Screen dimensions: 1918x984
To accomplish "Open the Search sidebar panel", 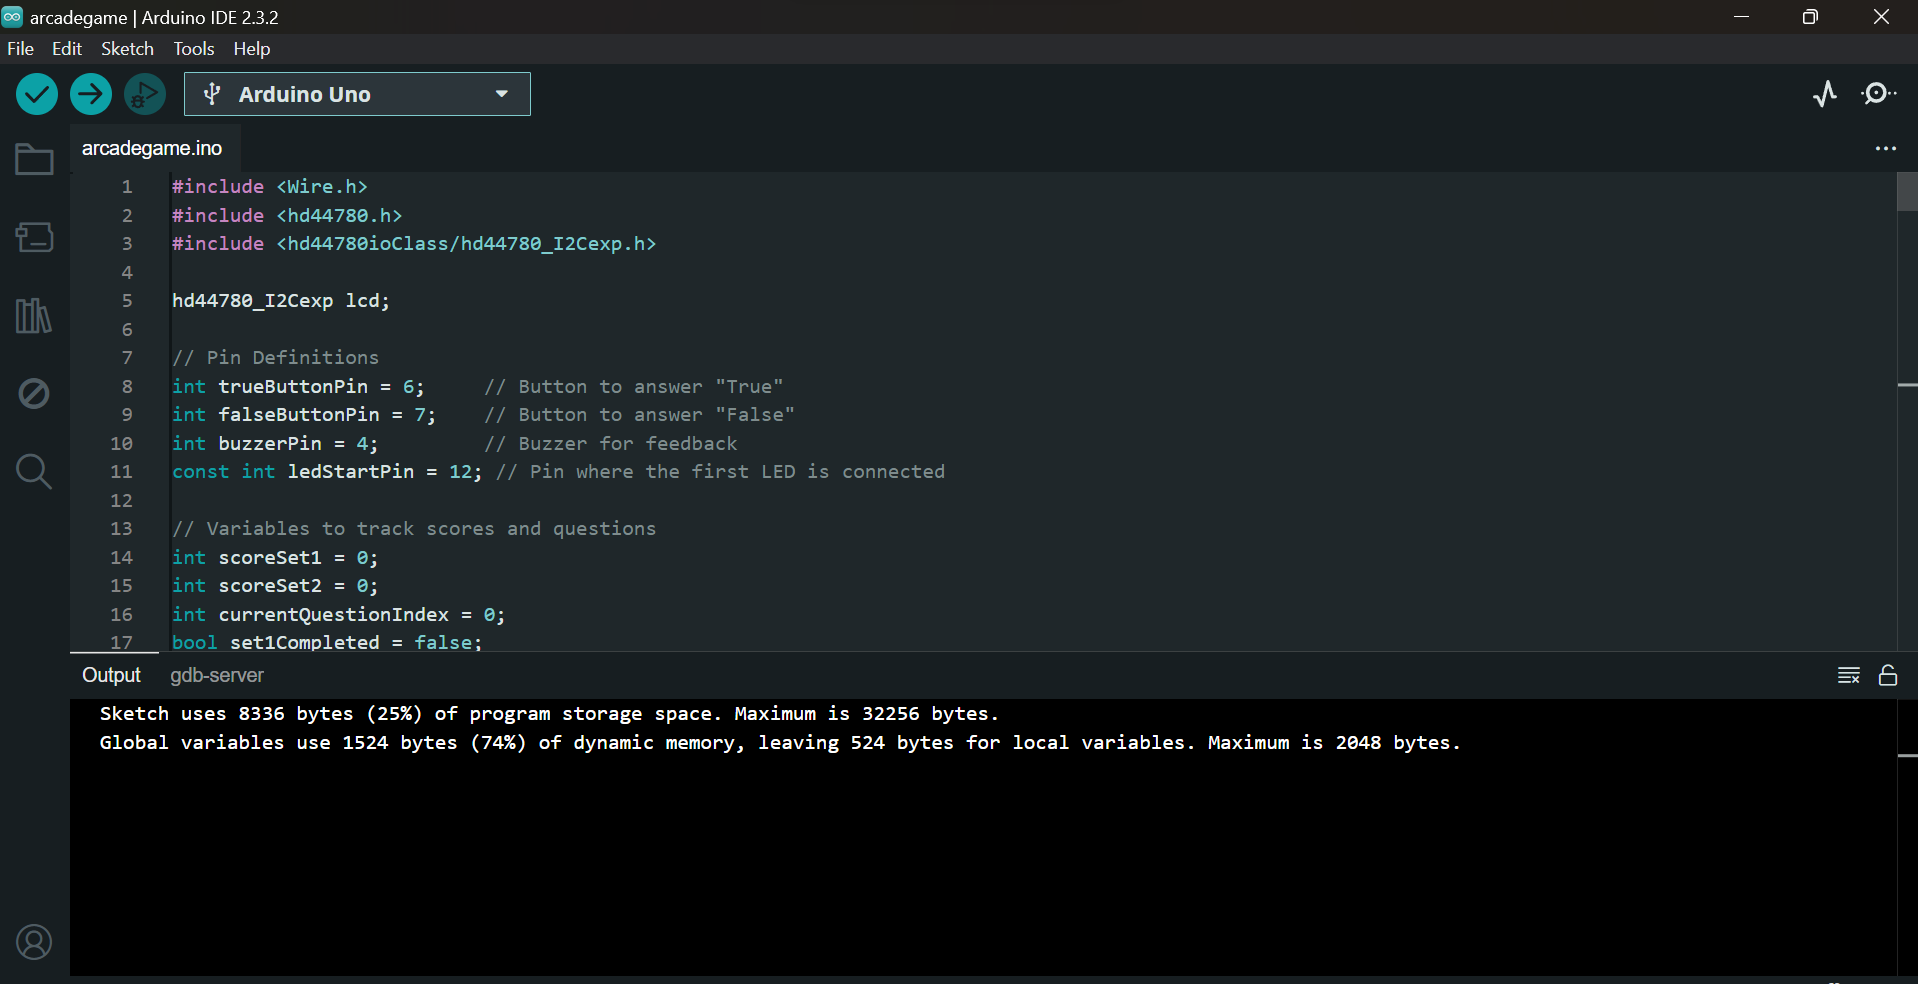I will pyautogui.click(x=34, y=471).
